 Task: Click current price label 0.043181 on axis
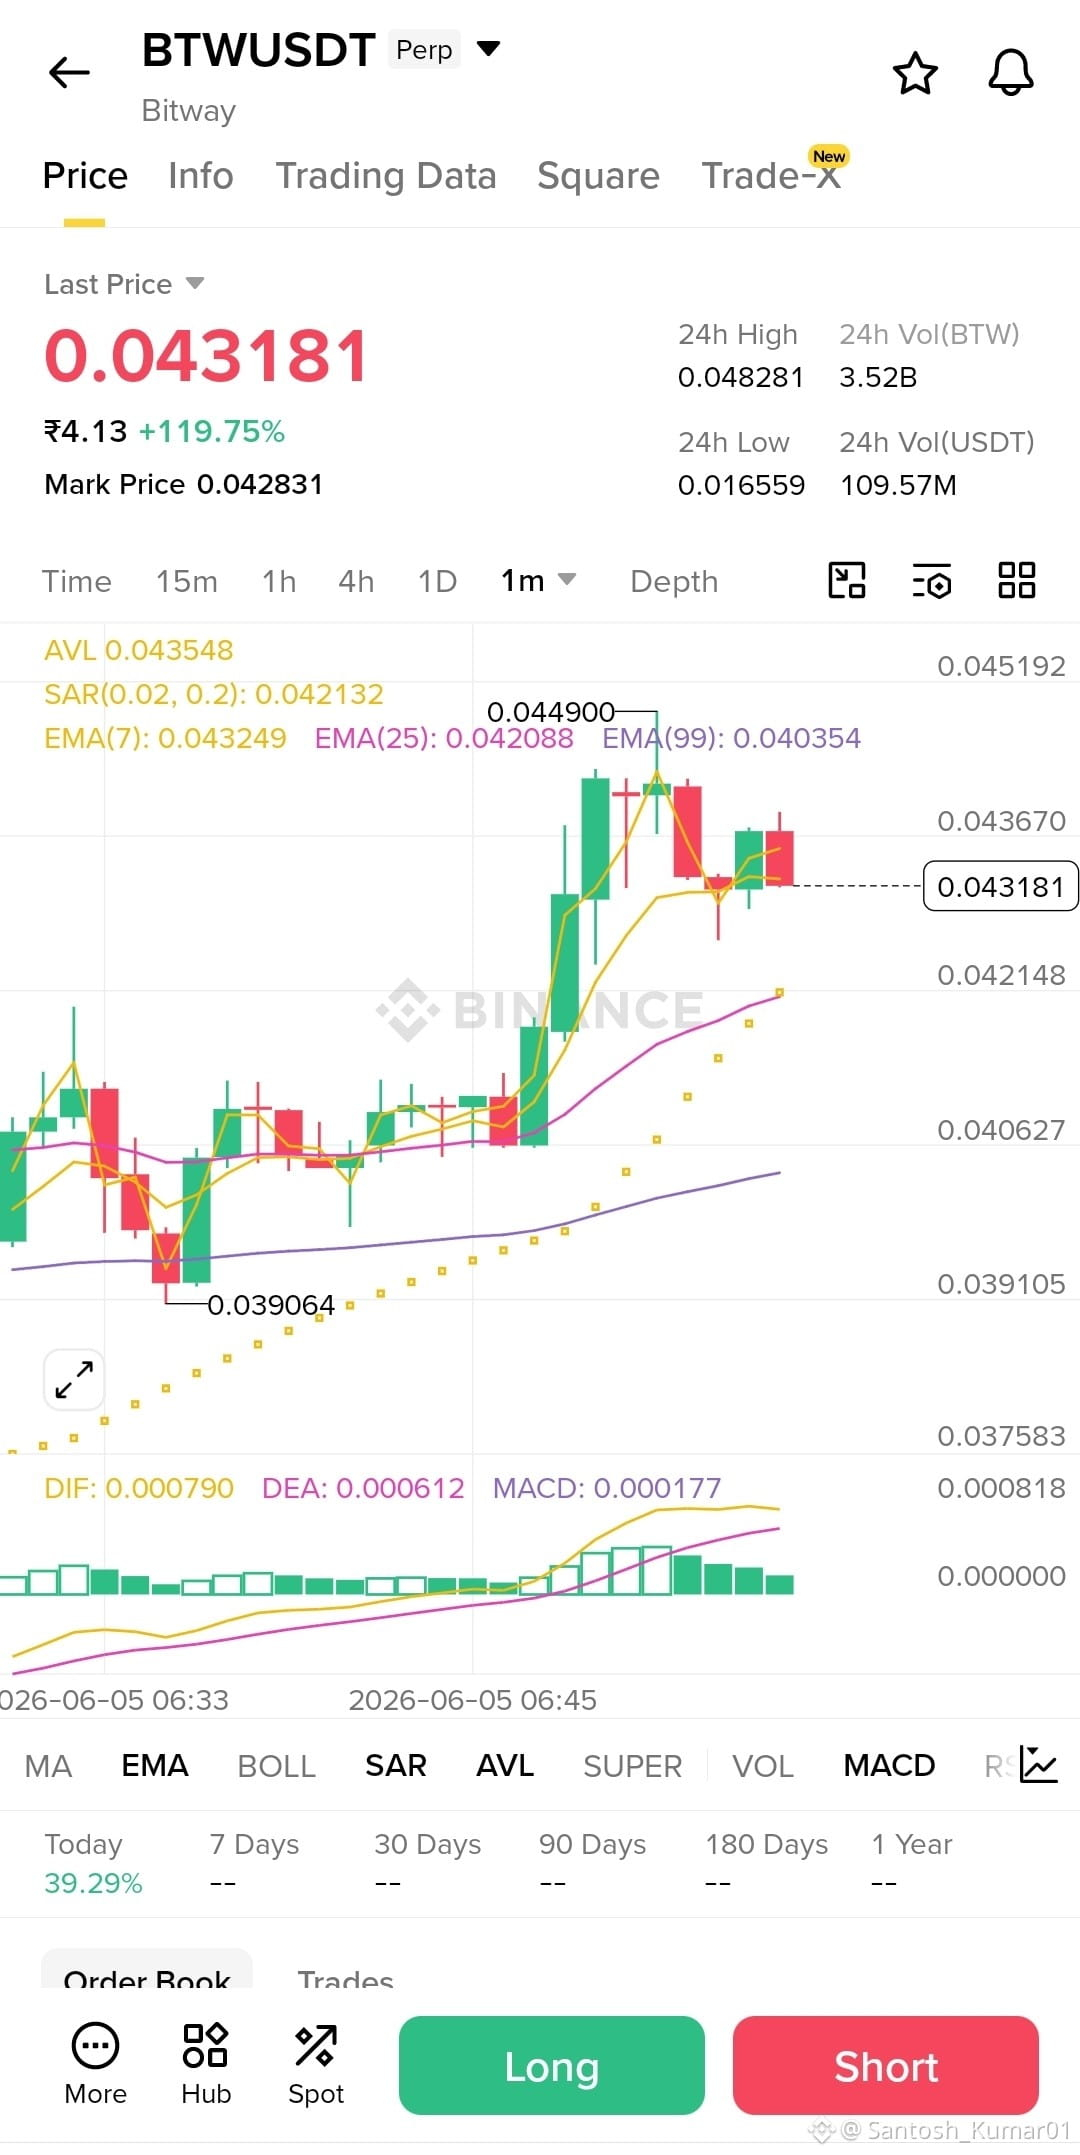[x=1000, y=886]
